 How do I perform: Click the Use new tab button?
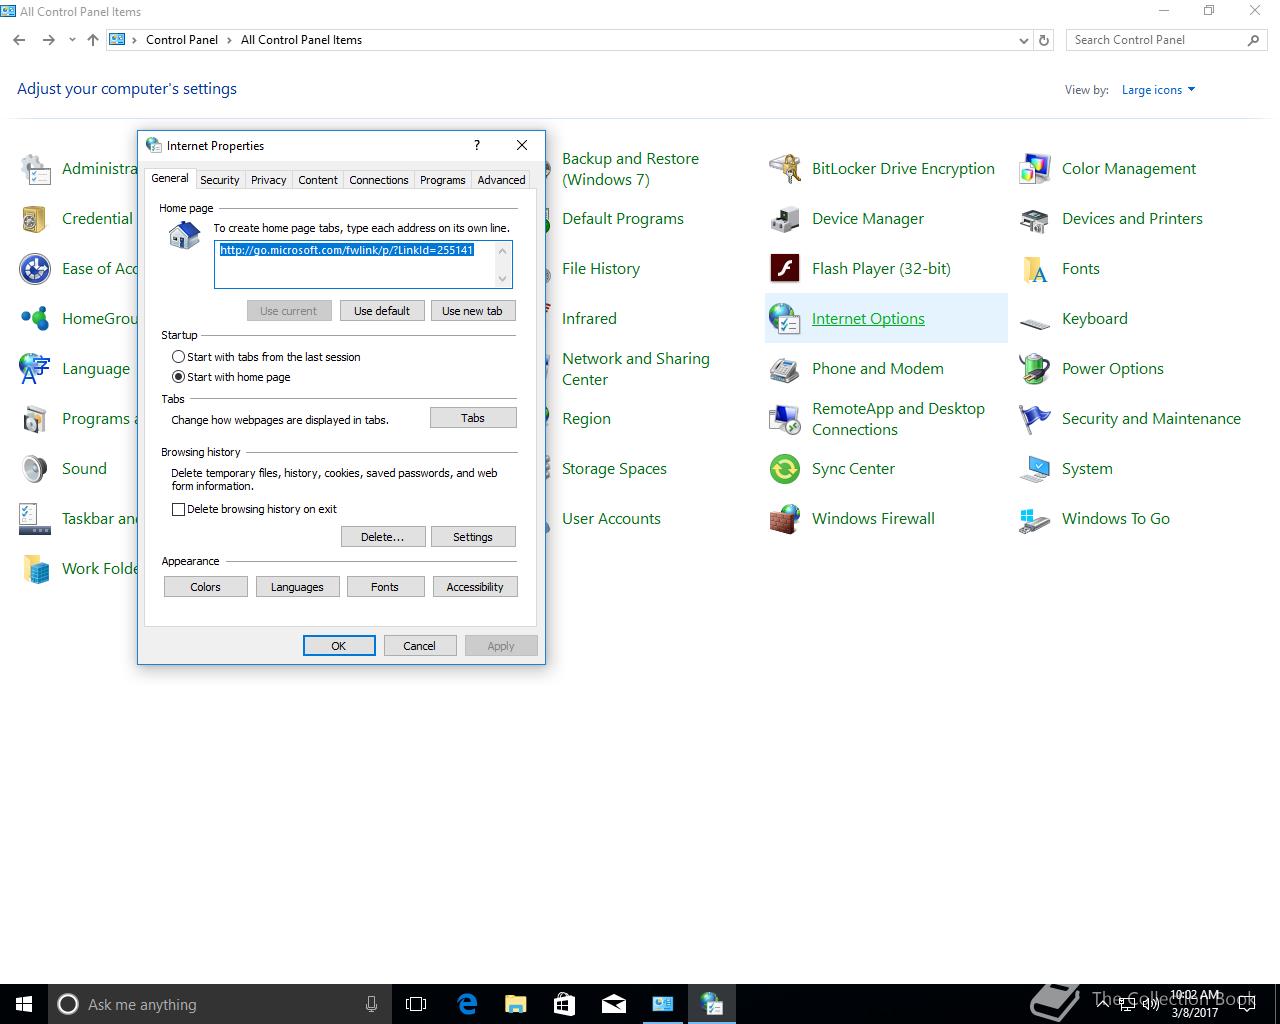point(473,311)
